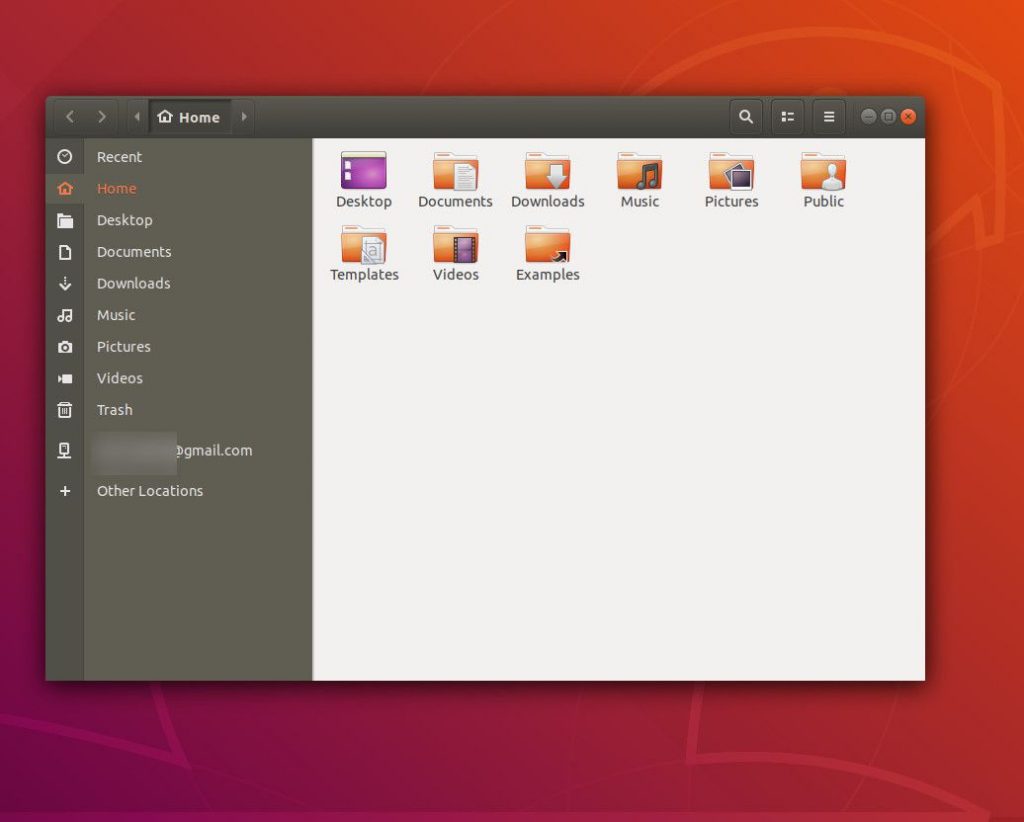The width and height of the screenshot is (1024, 822).
Task: Select Home label in the sidebar
Action: (116, 189)
